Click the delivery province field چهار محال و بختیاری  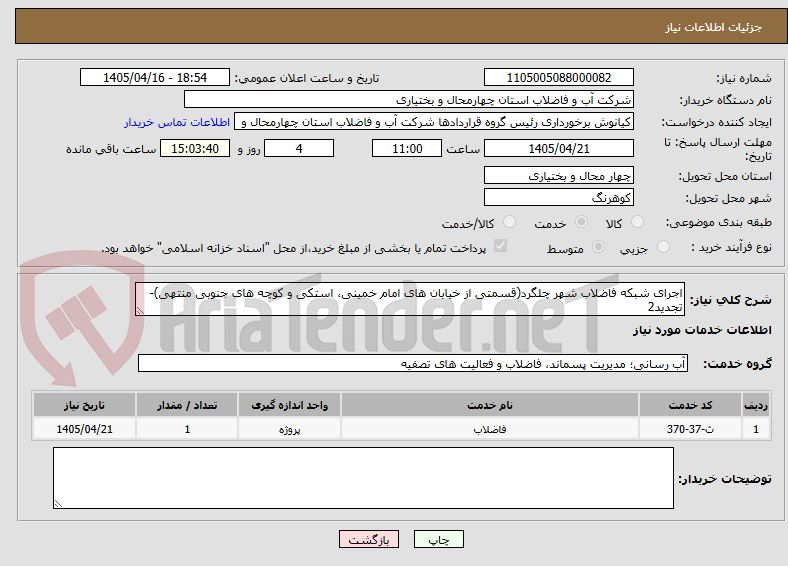click(x=558, y=175)
